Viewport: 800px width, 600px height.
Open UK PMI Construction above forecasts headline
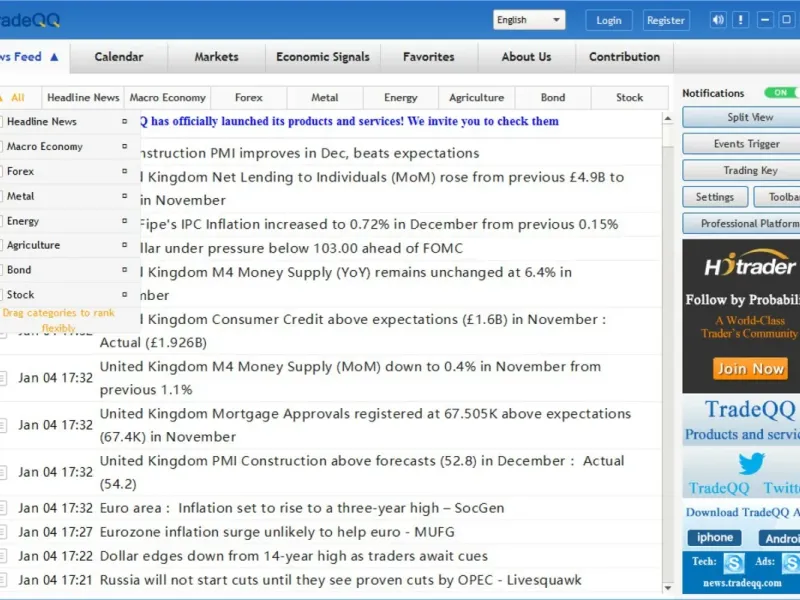pyautogui.click(x=362, y=472)
